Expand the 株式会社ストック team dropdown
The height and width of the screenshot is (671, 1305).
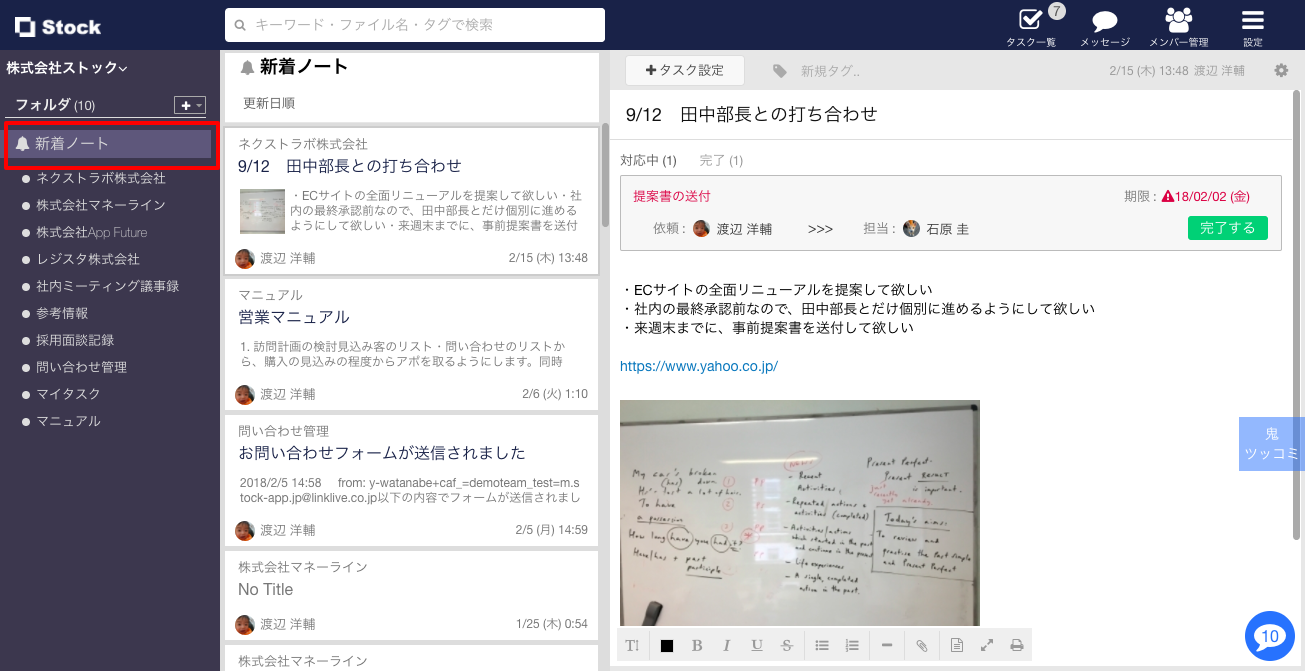(x=67, y=68)
